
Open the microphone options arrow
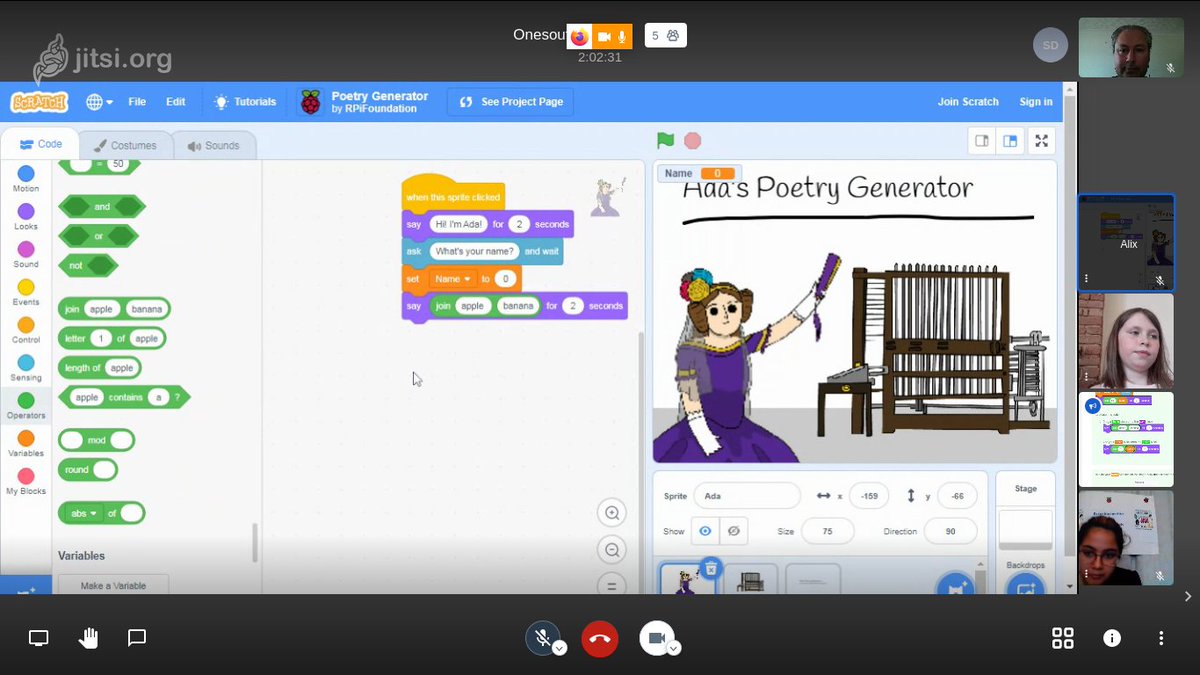[560, 648]
